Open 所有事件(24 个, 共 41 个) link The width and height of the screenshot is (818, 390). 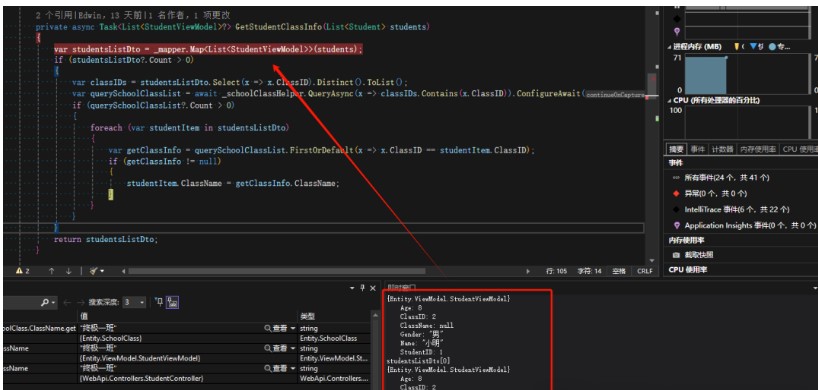(727, 178)
